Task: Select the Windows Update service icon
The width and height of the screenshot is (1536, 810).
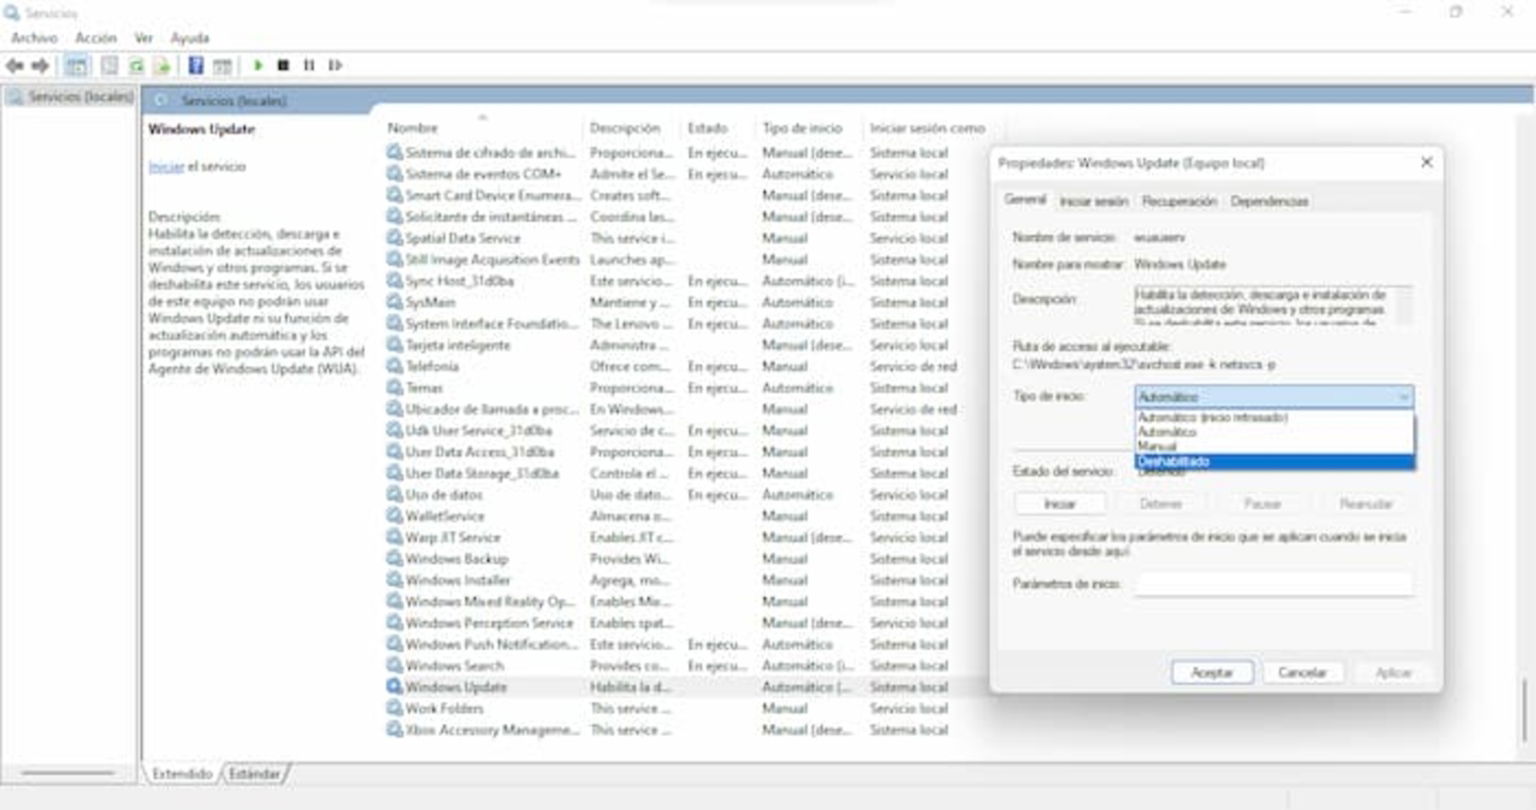Action: [395, 687]
